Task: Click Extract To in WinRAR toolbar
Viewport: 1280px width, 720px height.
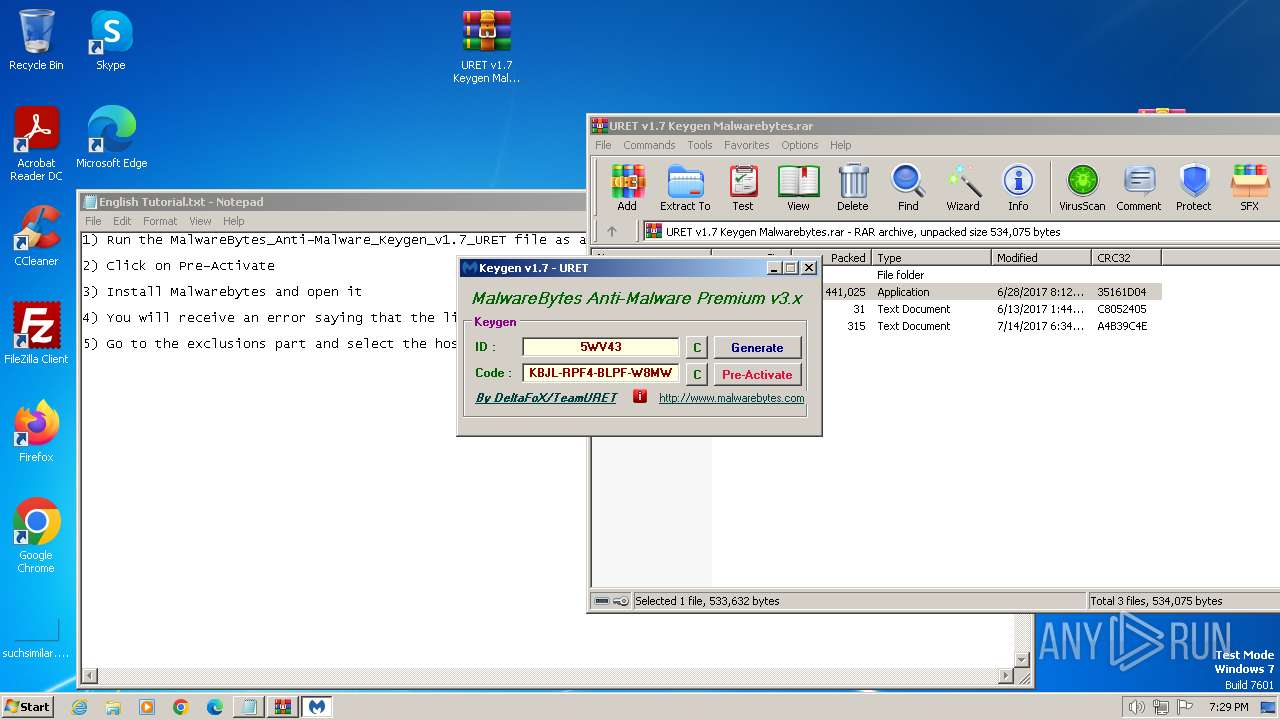Action: pyautogui.click(x=685, y=188)
